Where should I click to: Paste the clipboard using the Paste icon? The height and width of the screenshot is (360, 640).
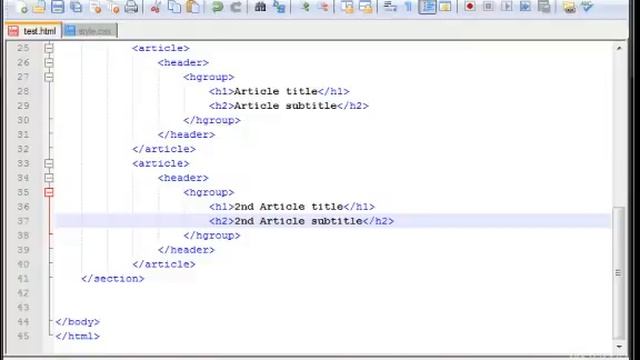[193, 7]
